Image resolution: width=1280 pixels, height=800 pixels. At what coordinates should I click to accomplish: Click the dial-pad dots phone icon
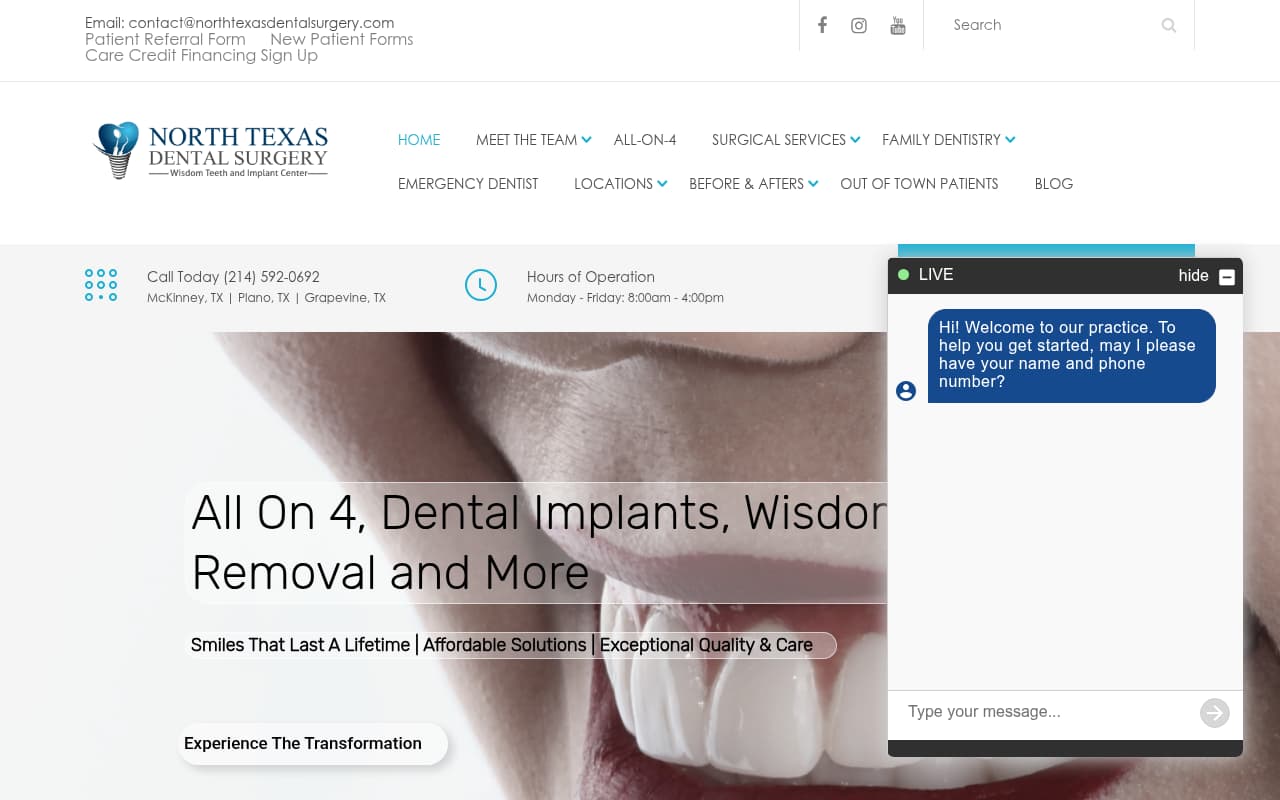coord(101,285)
